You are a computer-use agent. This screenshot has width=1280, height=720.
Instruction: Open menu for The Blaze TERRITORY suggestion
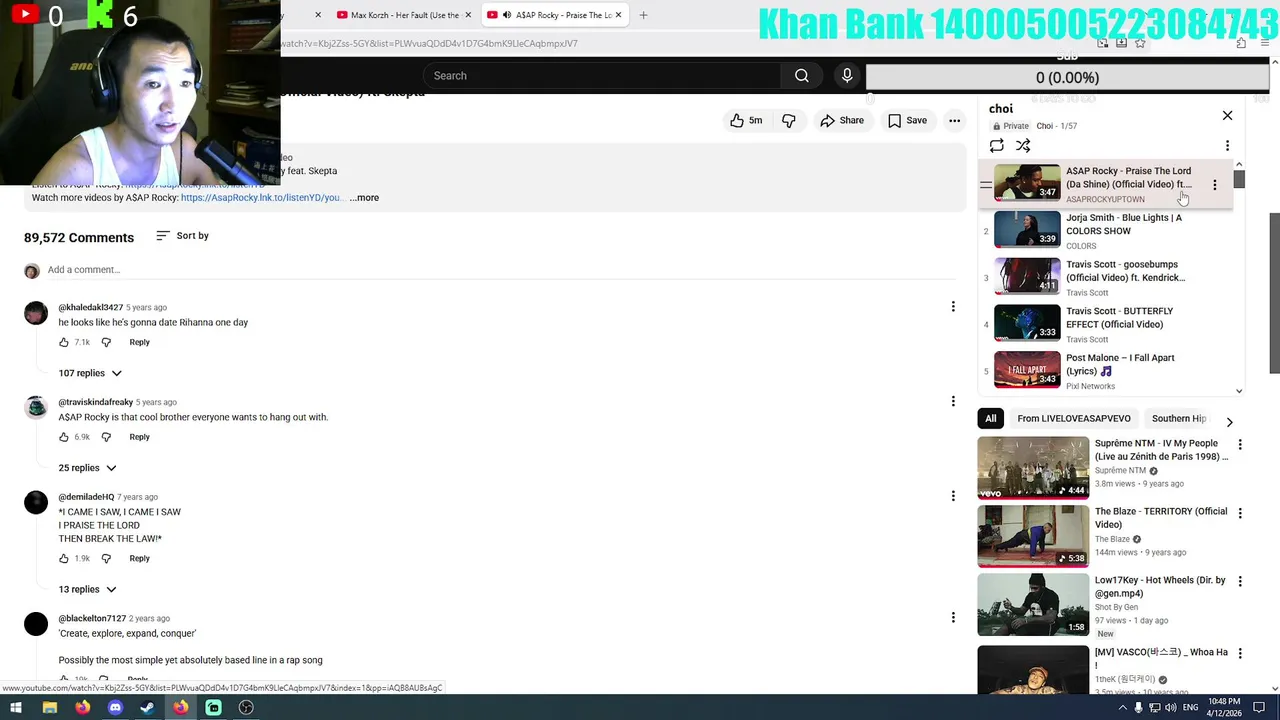tap(1240, 513)
